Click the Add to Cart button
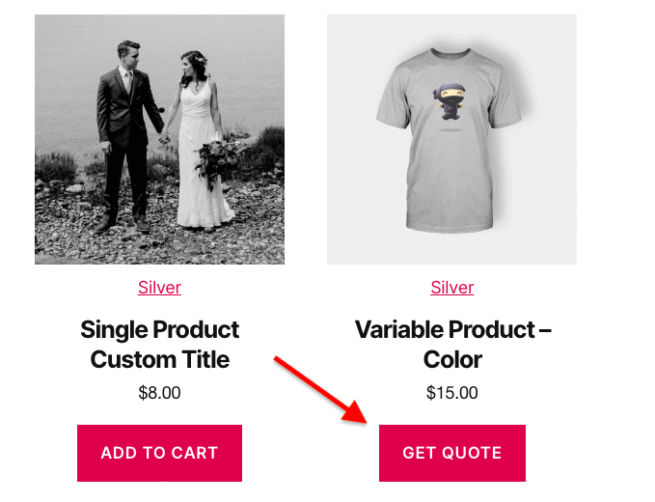Screen dimensions: 655x502 coord(159,453)
